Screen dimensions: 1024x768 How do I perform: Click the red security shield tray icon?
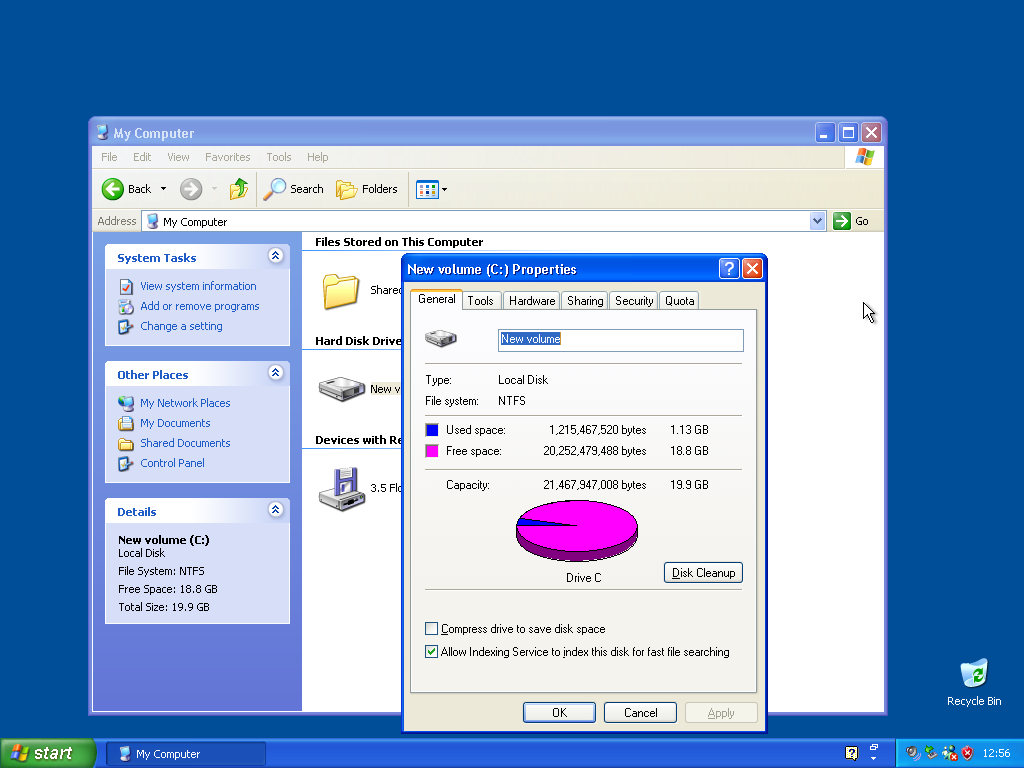coord(967,754)
